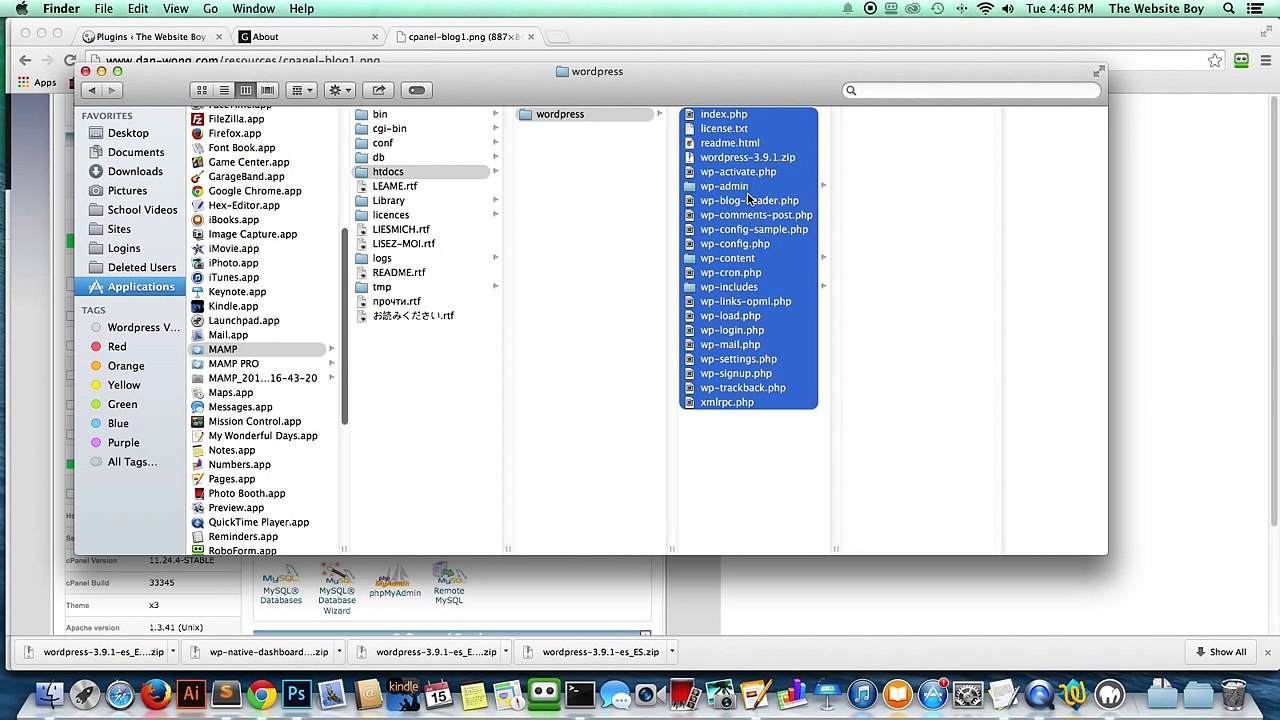
Task: Open the Trash in the Dock
Action: click(x=1234, y=694)
